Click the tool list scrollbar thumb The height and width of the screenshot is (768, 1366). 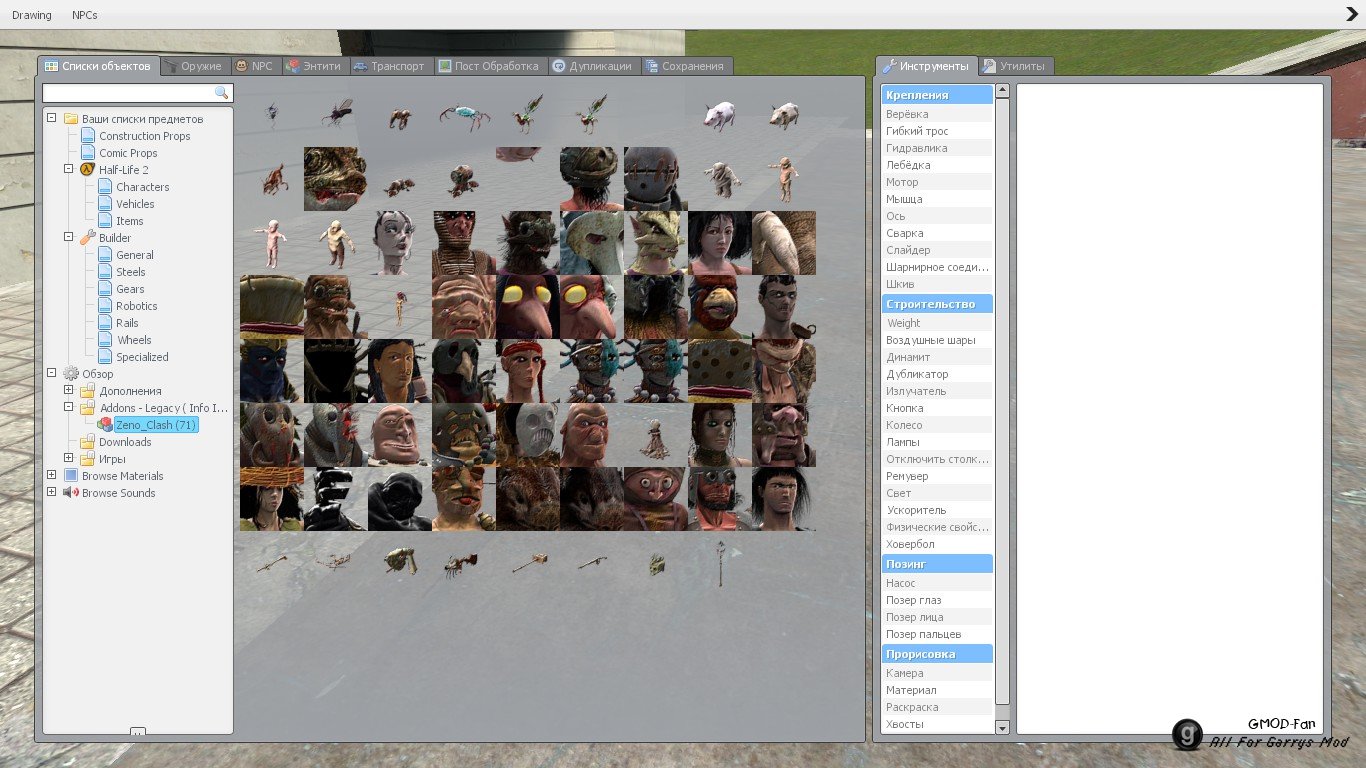1003,400
